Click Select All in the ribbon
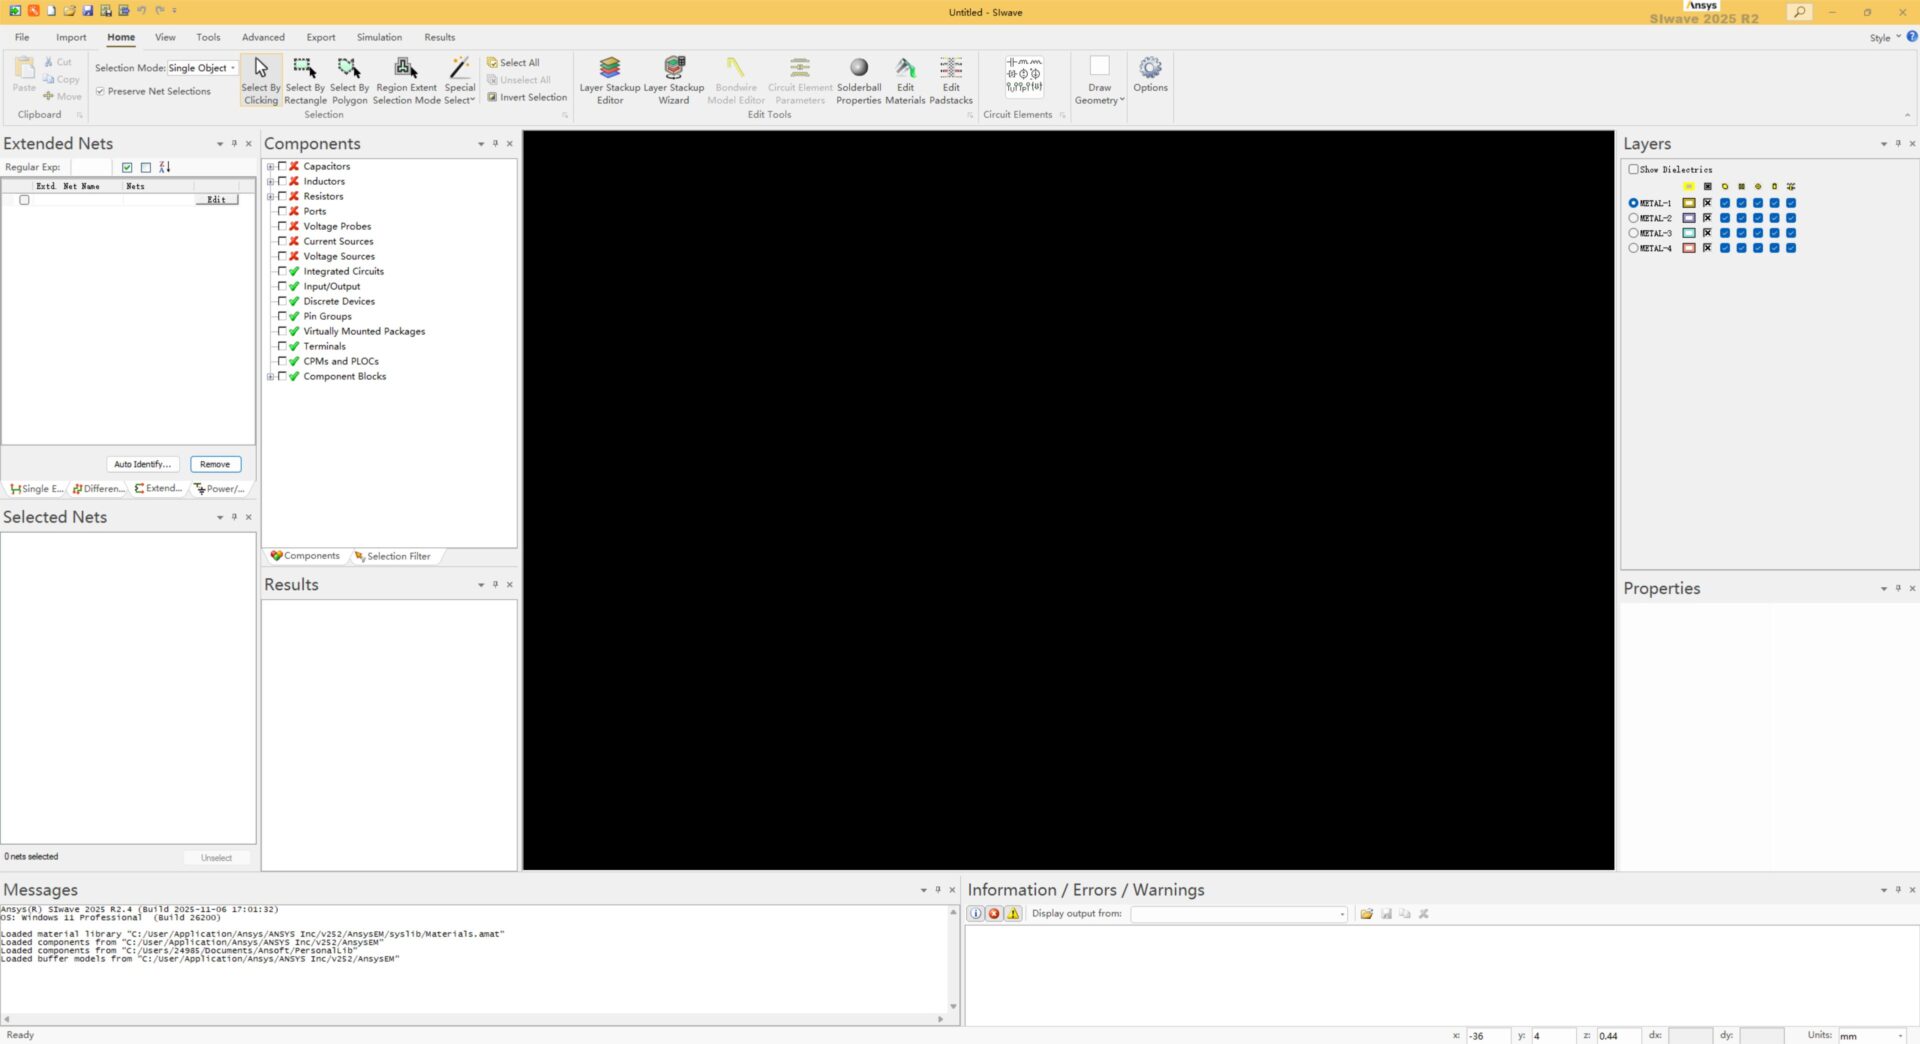Viewport: 1920px width, 1044px height. [x=513, y=62]
